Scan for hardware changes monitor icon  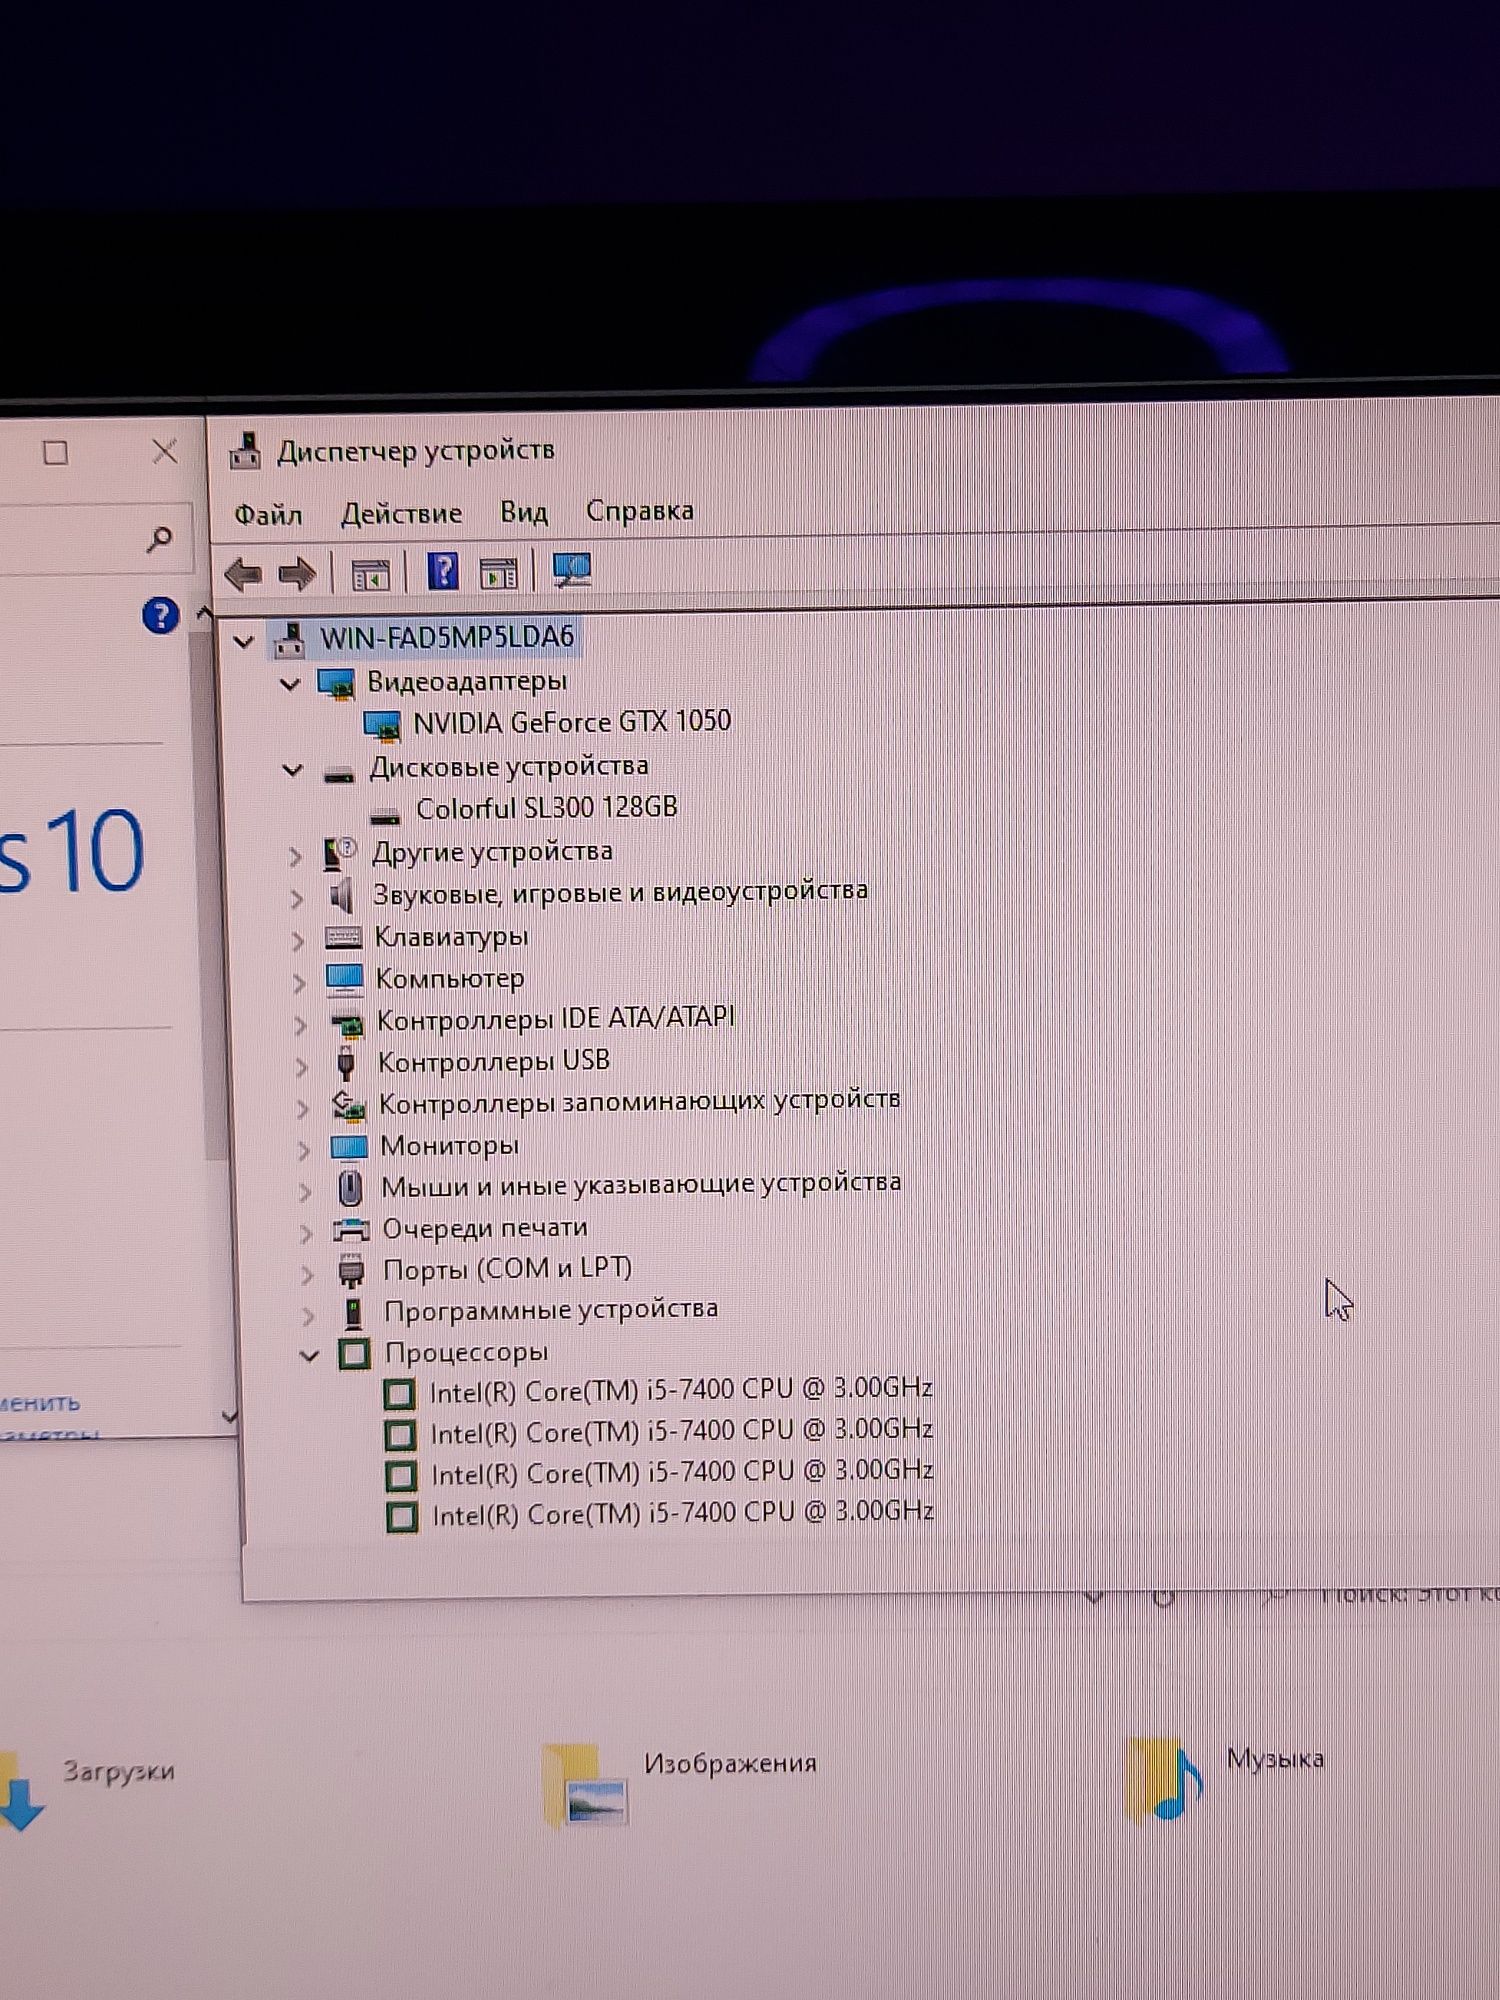[572, 570]
